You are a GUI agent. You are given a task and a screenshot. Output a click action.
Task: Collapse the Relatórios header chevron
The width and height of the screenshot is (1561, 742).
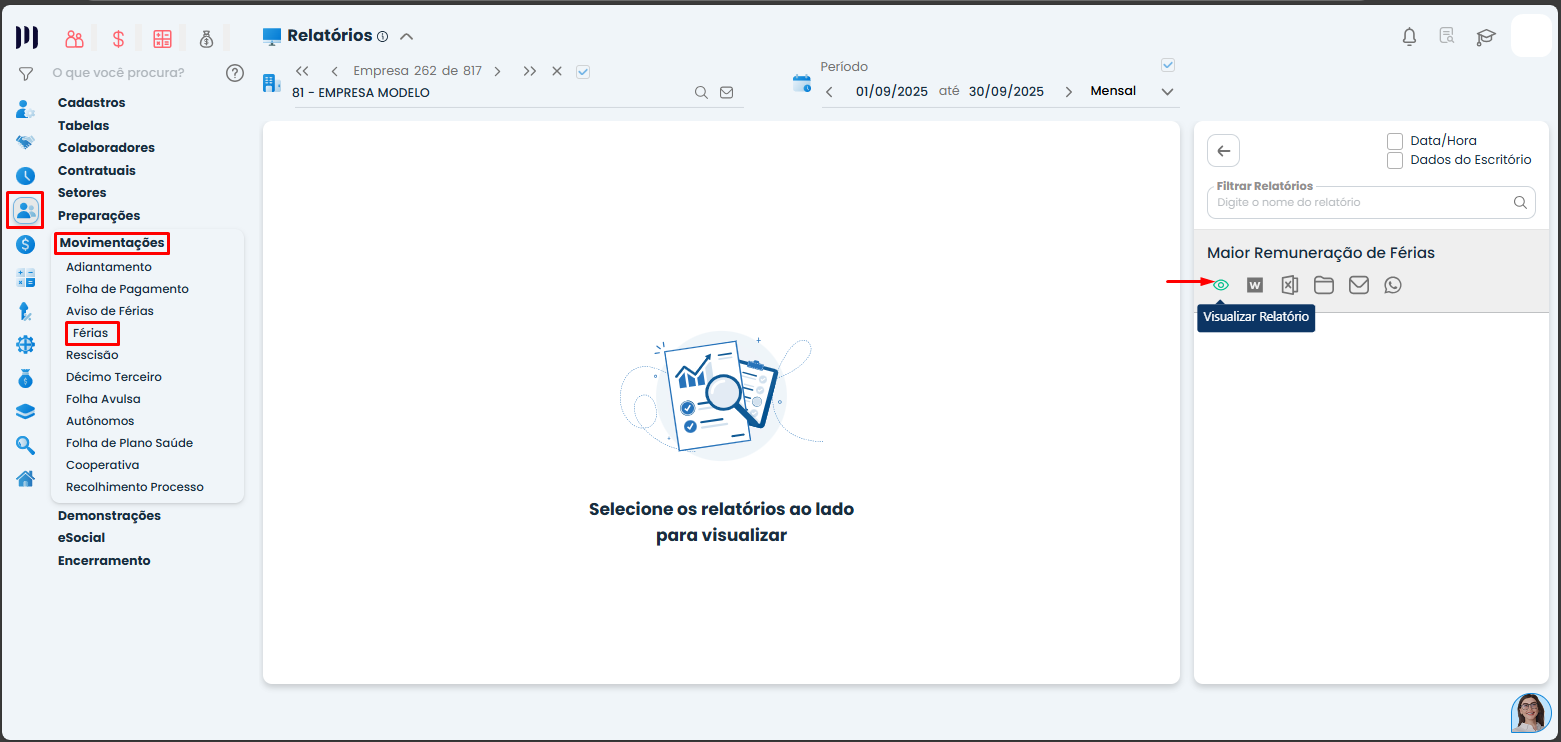tap(406, 36)
